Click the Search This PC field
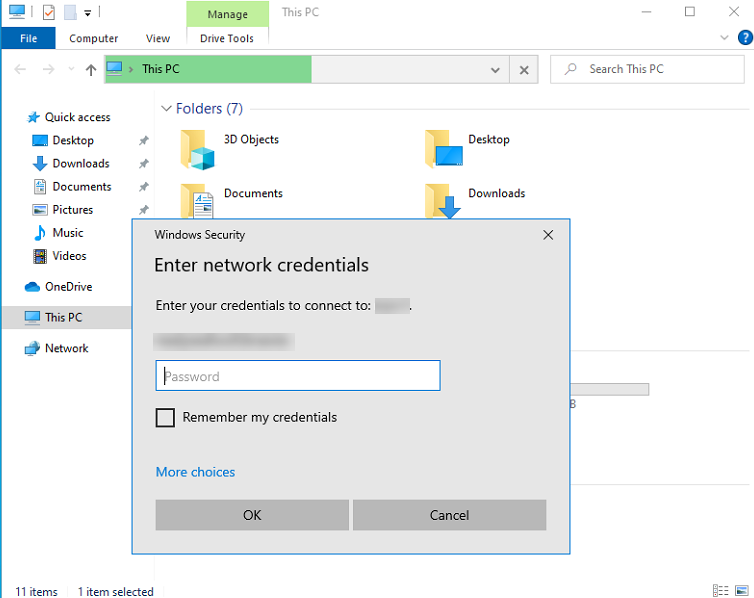The width and height of the screenshot is (754, 598). (647, 69)
